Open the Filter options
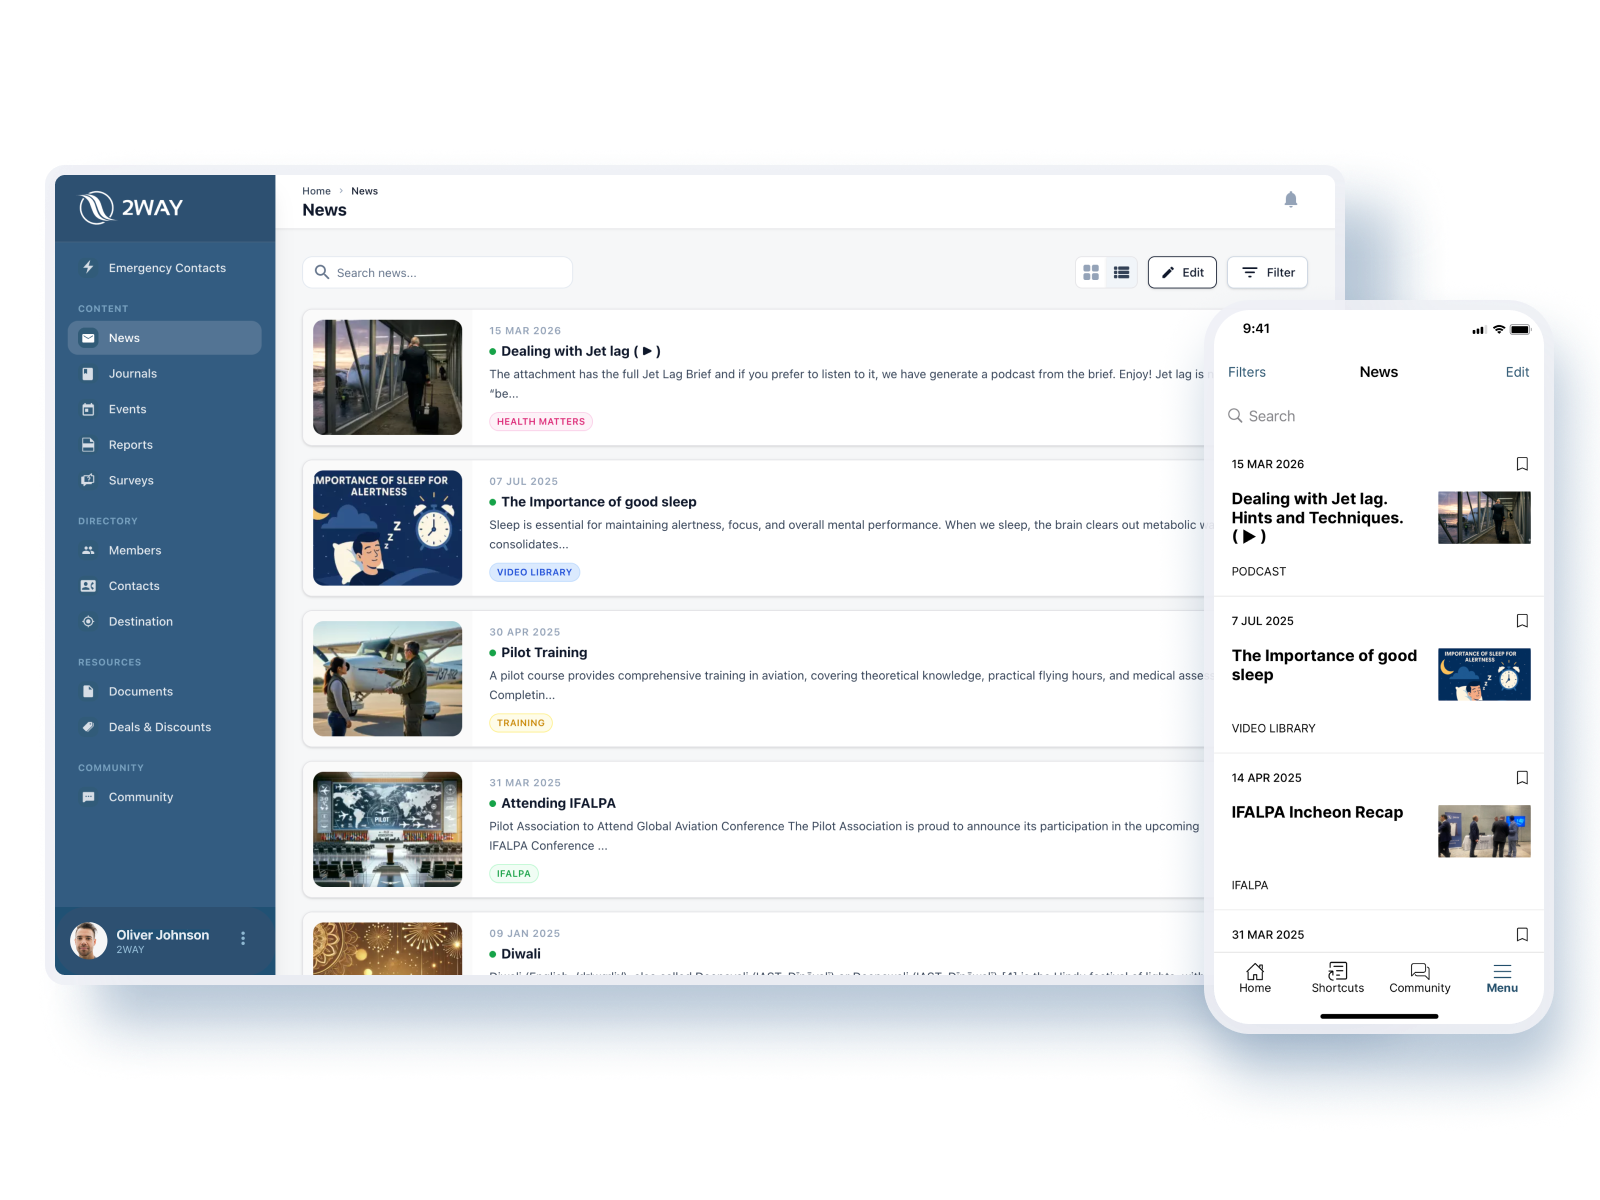 click(x=1267, y=272)
